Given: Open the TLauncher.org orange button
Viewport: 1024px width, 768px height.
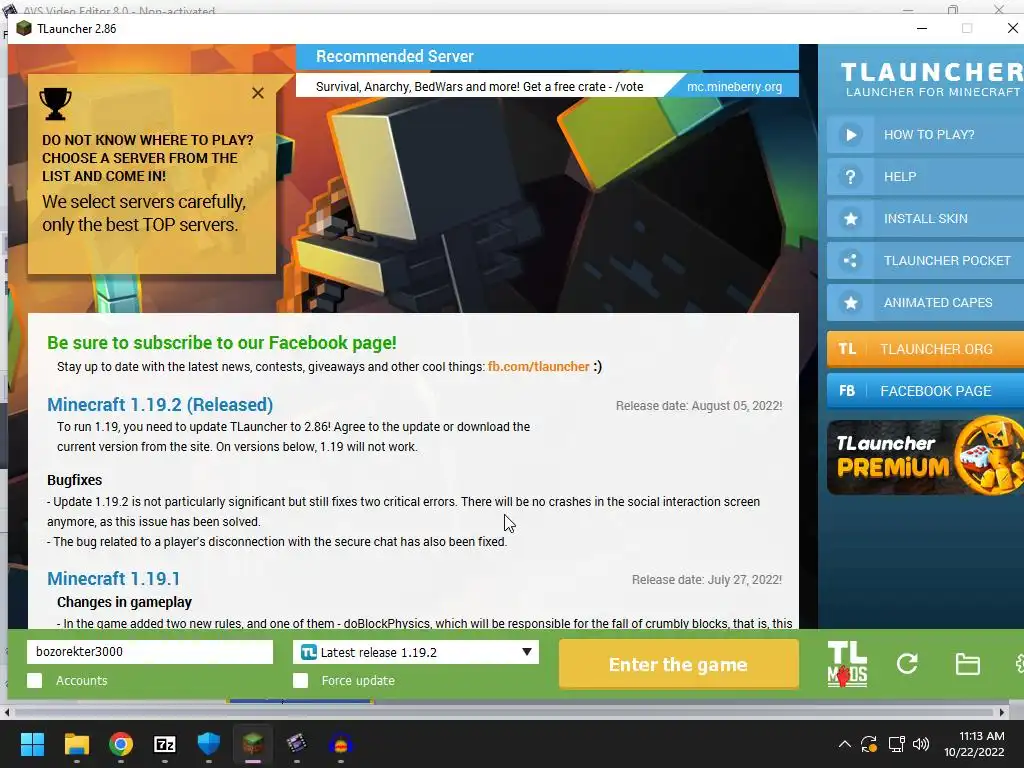Looking at the screenshot, I should coord(925,349).
